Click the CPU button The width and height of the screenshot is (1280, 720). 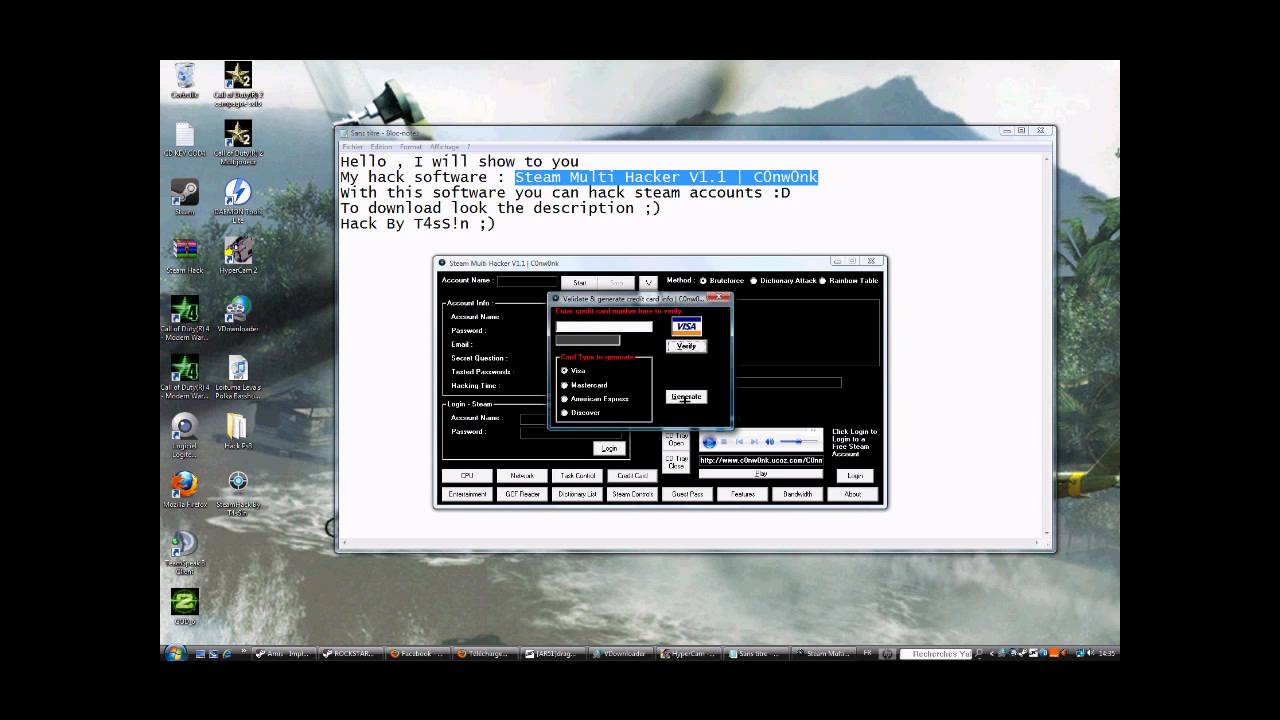coord(467,476)
